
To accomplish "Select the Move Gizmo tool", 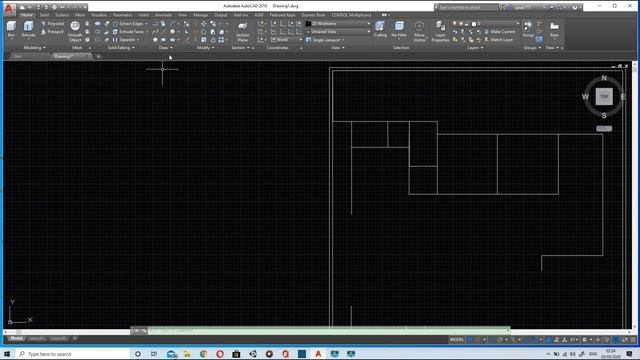I will coord(419,31).
